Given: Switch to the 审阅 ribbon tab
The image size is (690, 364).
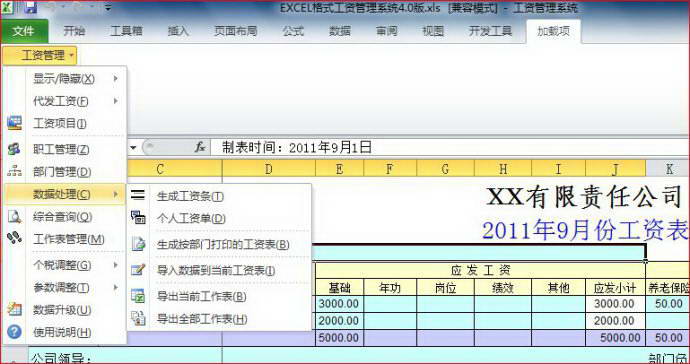Looking at the screenshot, I should pyautogui.click(x=386, y=31).
